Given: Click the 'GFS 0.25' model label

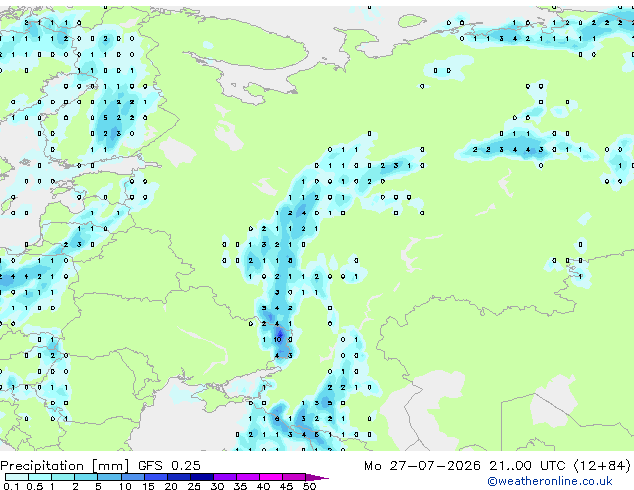Looking at the screenshot, I should tap(169, 465).
